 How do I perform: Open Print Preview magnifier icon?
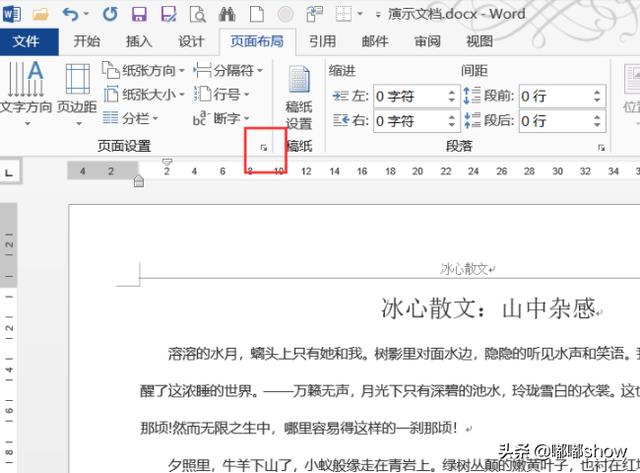pyautogui.click(x=198, y=15)
